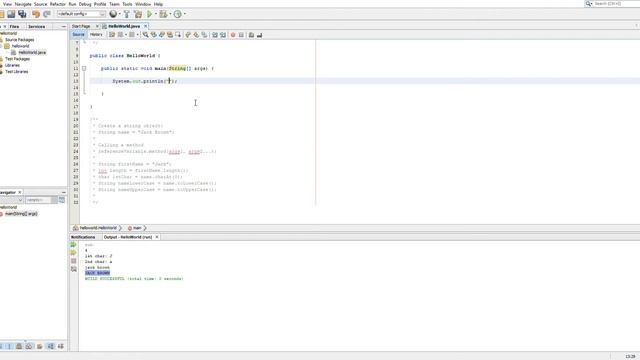
Task: Click the Find Previous Occurrence icon
Action: [153, 35]
